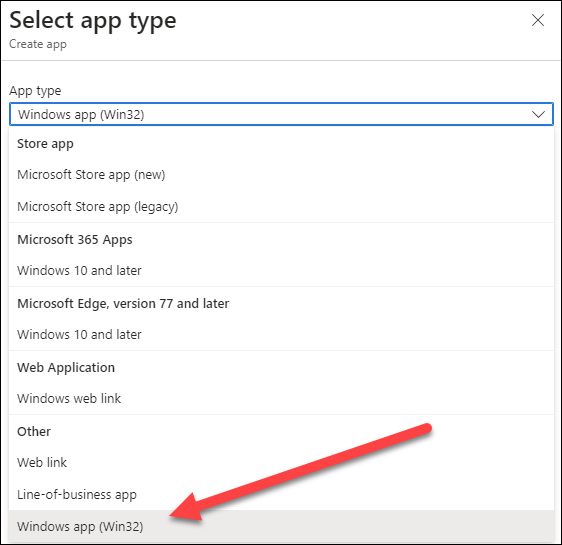This screenshot has width=562, height=545.
Task: Click the Other group header
Action: point(34,431)
